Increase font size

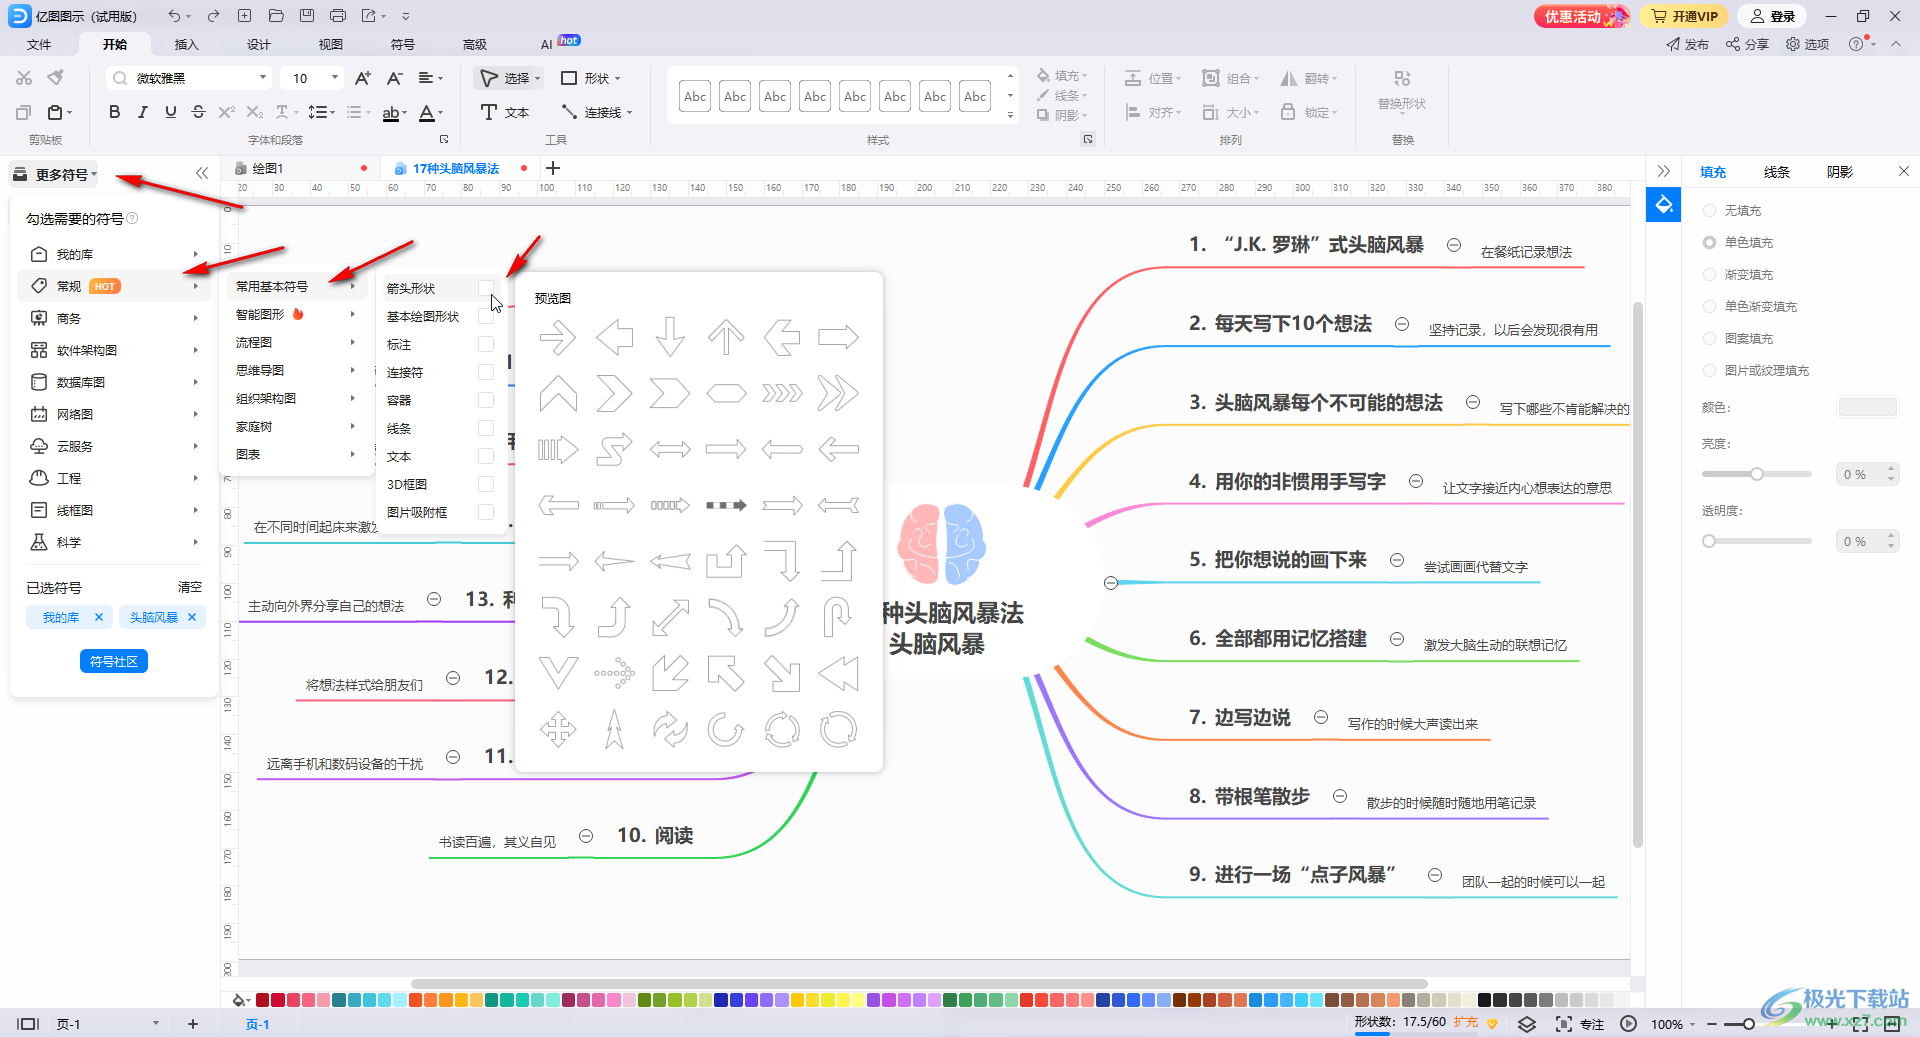362,78
